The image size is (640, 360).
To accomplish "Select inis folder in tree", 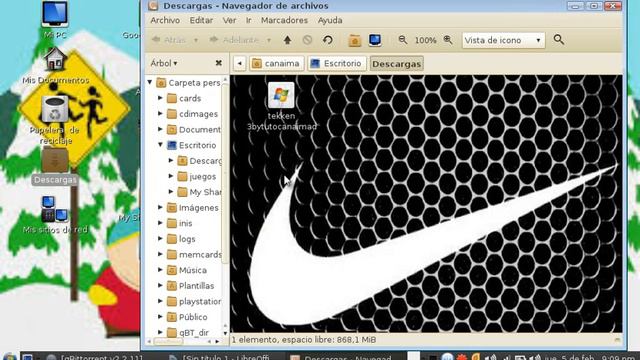I will (x=180, y=223).
